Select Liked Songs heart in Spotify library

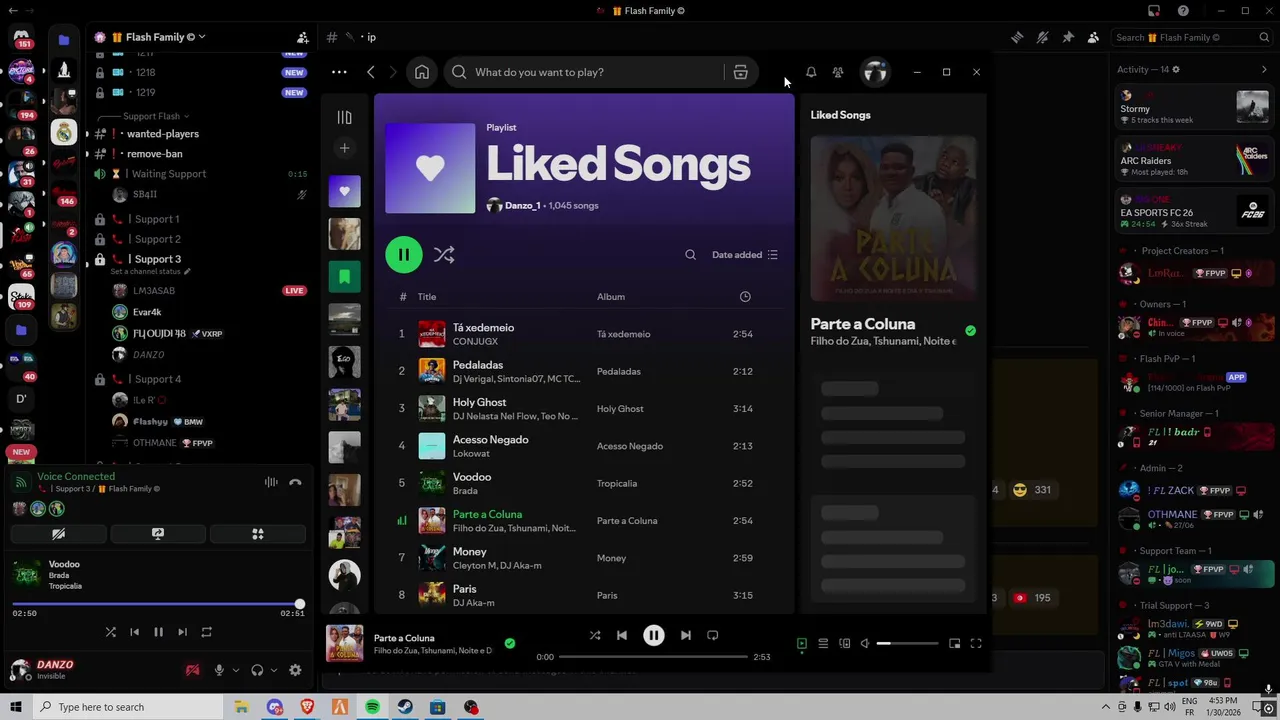344,191
